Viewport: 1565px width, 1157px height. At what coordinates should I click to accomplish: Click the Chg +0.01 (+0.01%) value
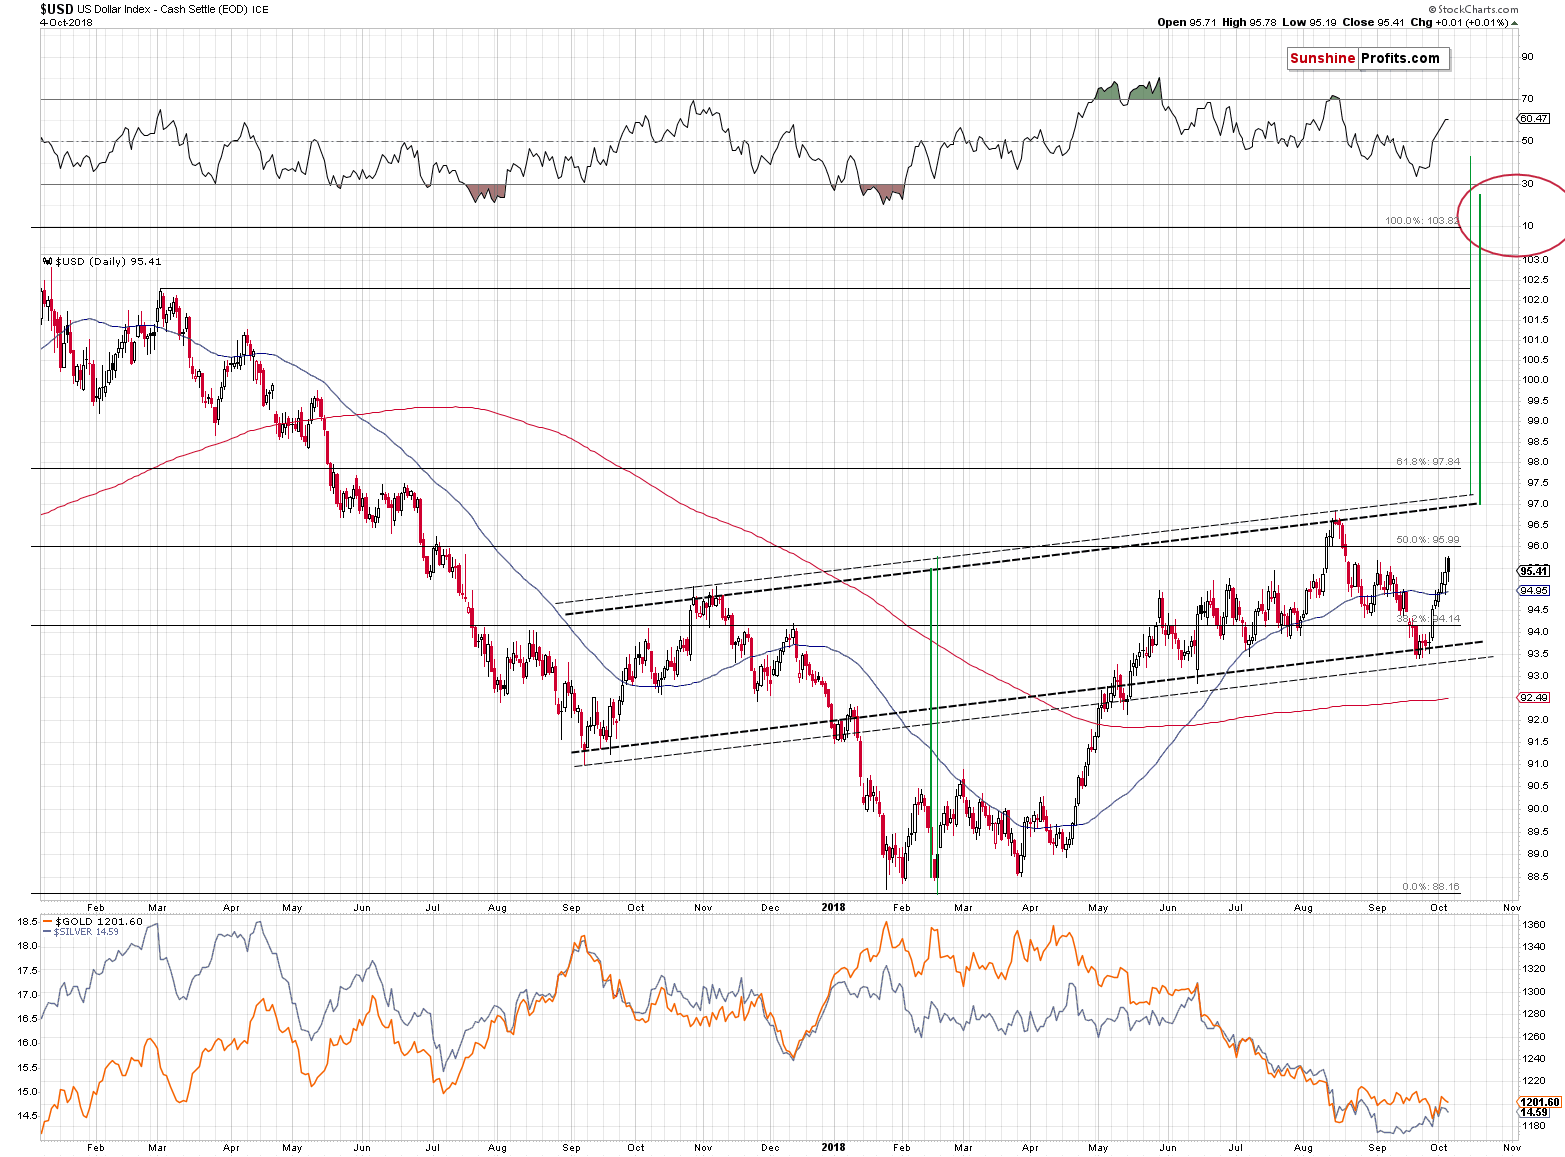1464,22
